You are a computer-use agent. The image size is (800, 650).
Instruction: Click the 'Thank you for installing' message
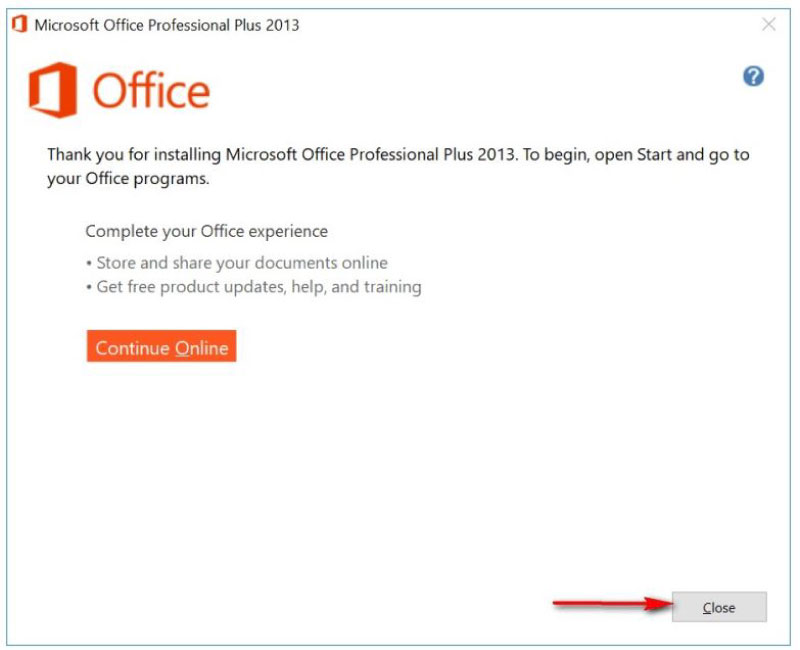398,166
